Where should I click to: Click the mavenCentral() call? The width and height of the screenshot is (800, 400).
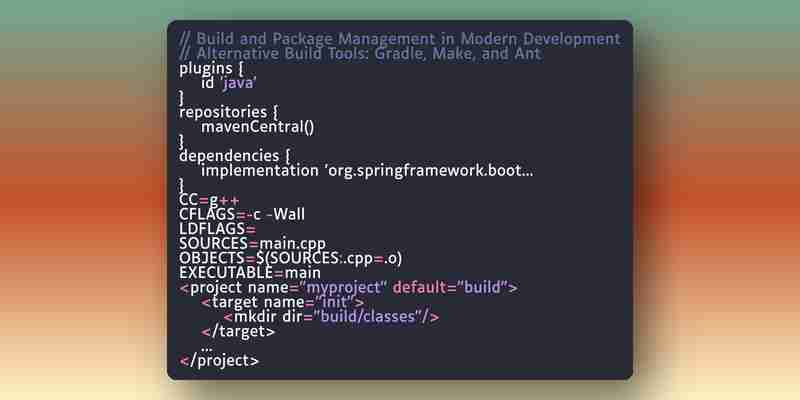coord(258,127)
